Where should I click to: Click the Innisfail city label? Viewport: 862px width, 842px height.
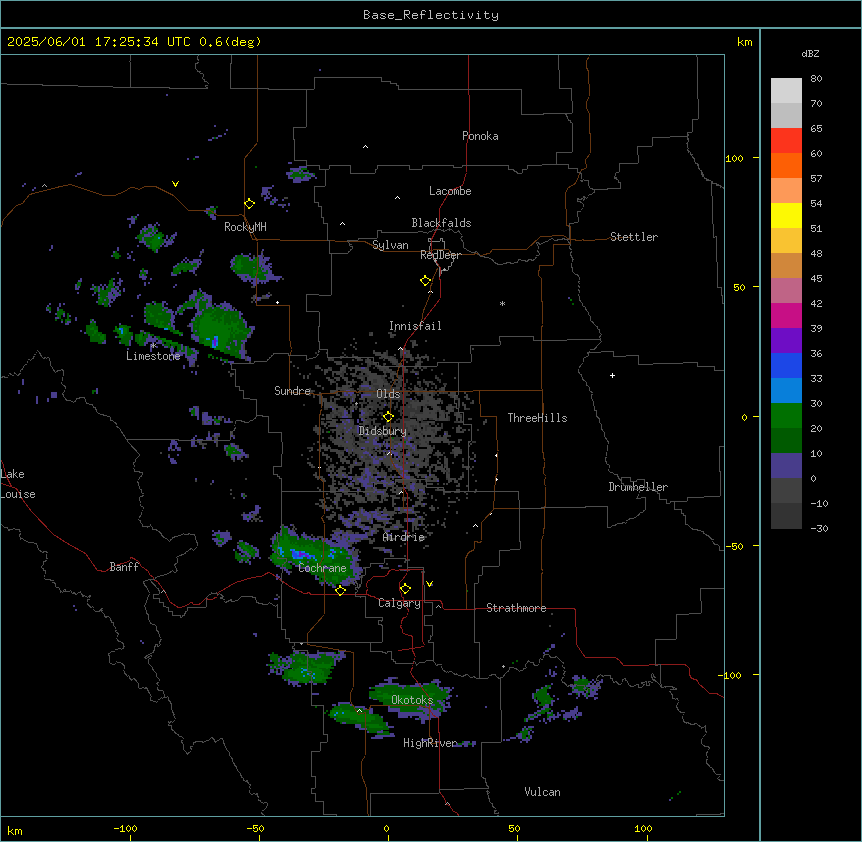click(415, 326)
